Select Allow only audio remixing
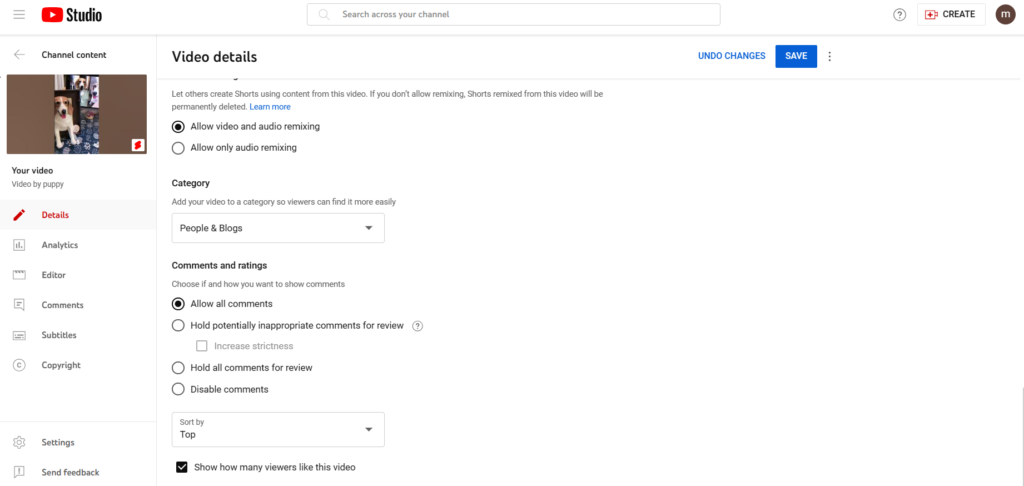 179,148
